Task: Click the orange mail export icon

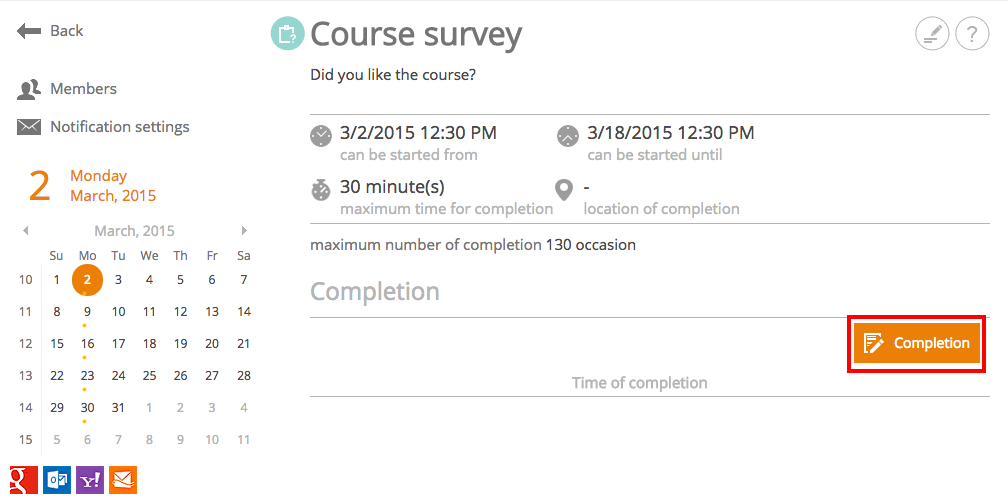Action: 123,480
